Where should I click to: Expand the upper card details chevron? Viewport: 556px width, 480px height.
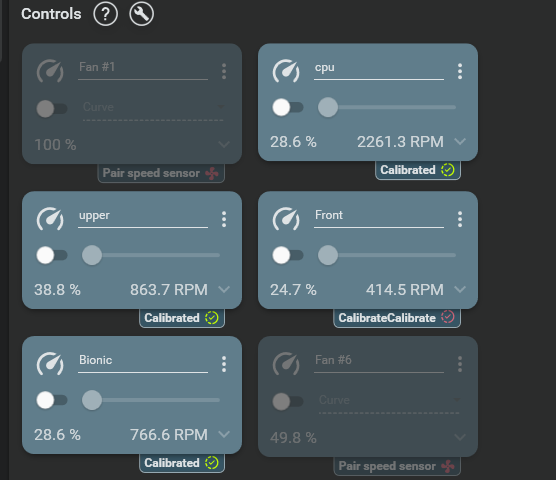click(224, 290)
